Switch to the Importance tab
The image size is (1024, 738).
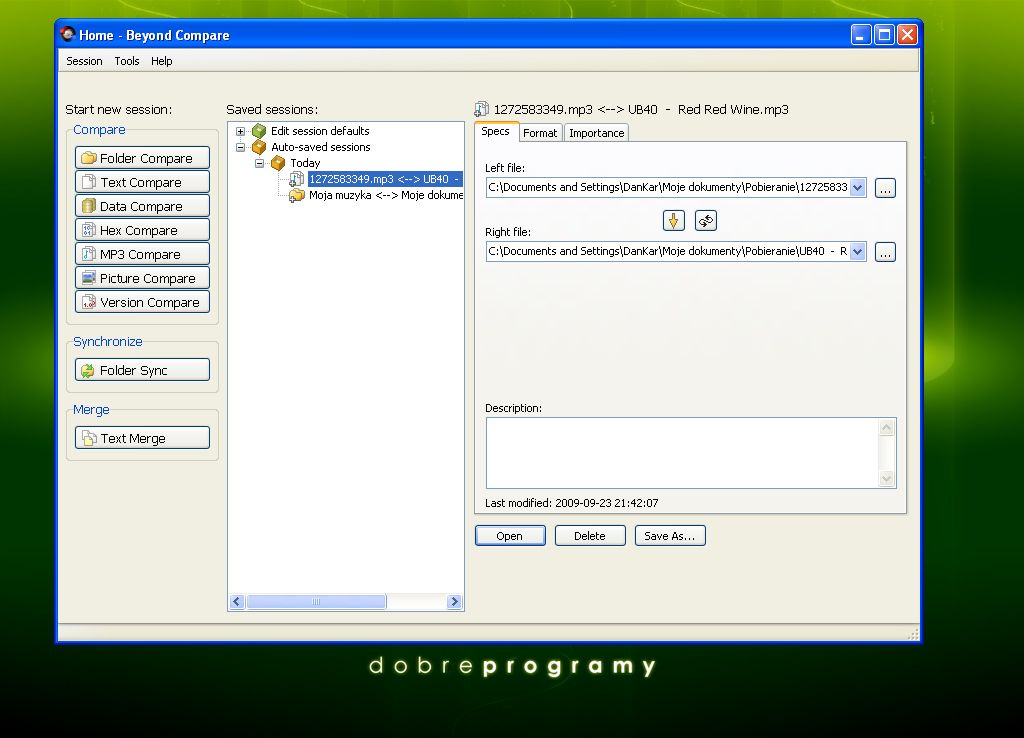click(x=596, y=133)
